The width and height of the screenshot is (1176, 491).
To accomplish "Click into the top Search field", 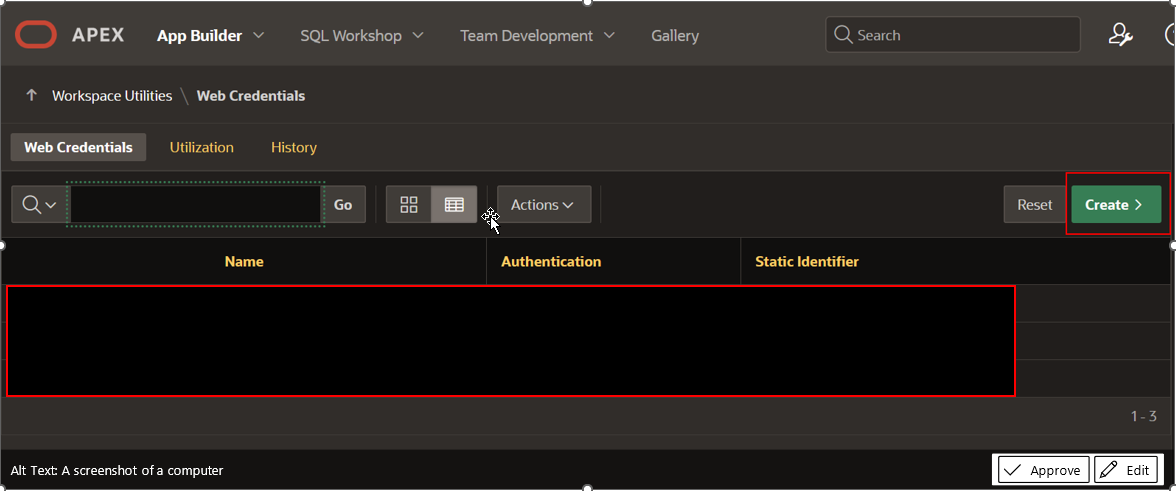I will (x=952, y=35).
